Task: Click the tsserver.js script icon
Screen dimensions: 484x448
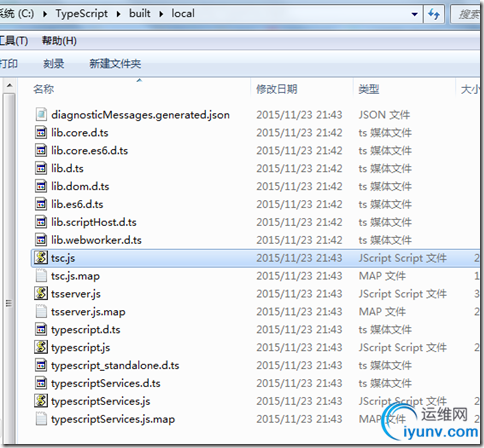Action: 41,294
